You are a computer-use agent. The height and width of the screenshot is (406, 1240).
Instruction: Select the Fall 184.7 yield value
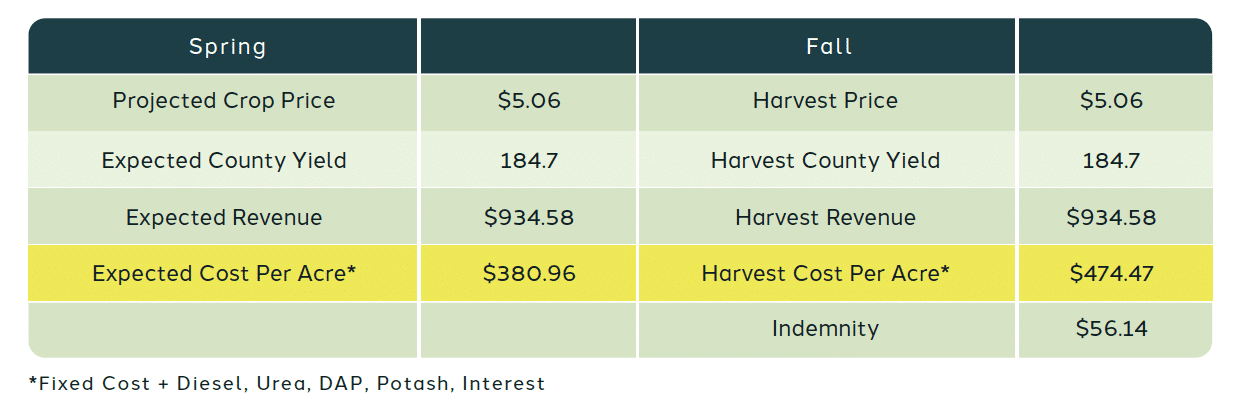click(1115, 160)
